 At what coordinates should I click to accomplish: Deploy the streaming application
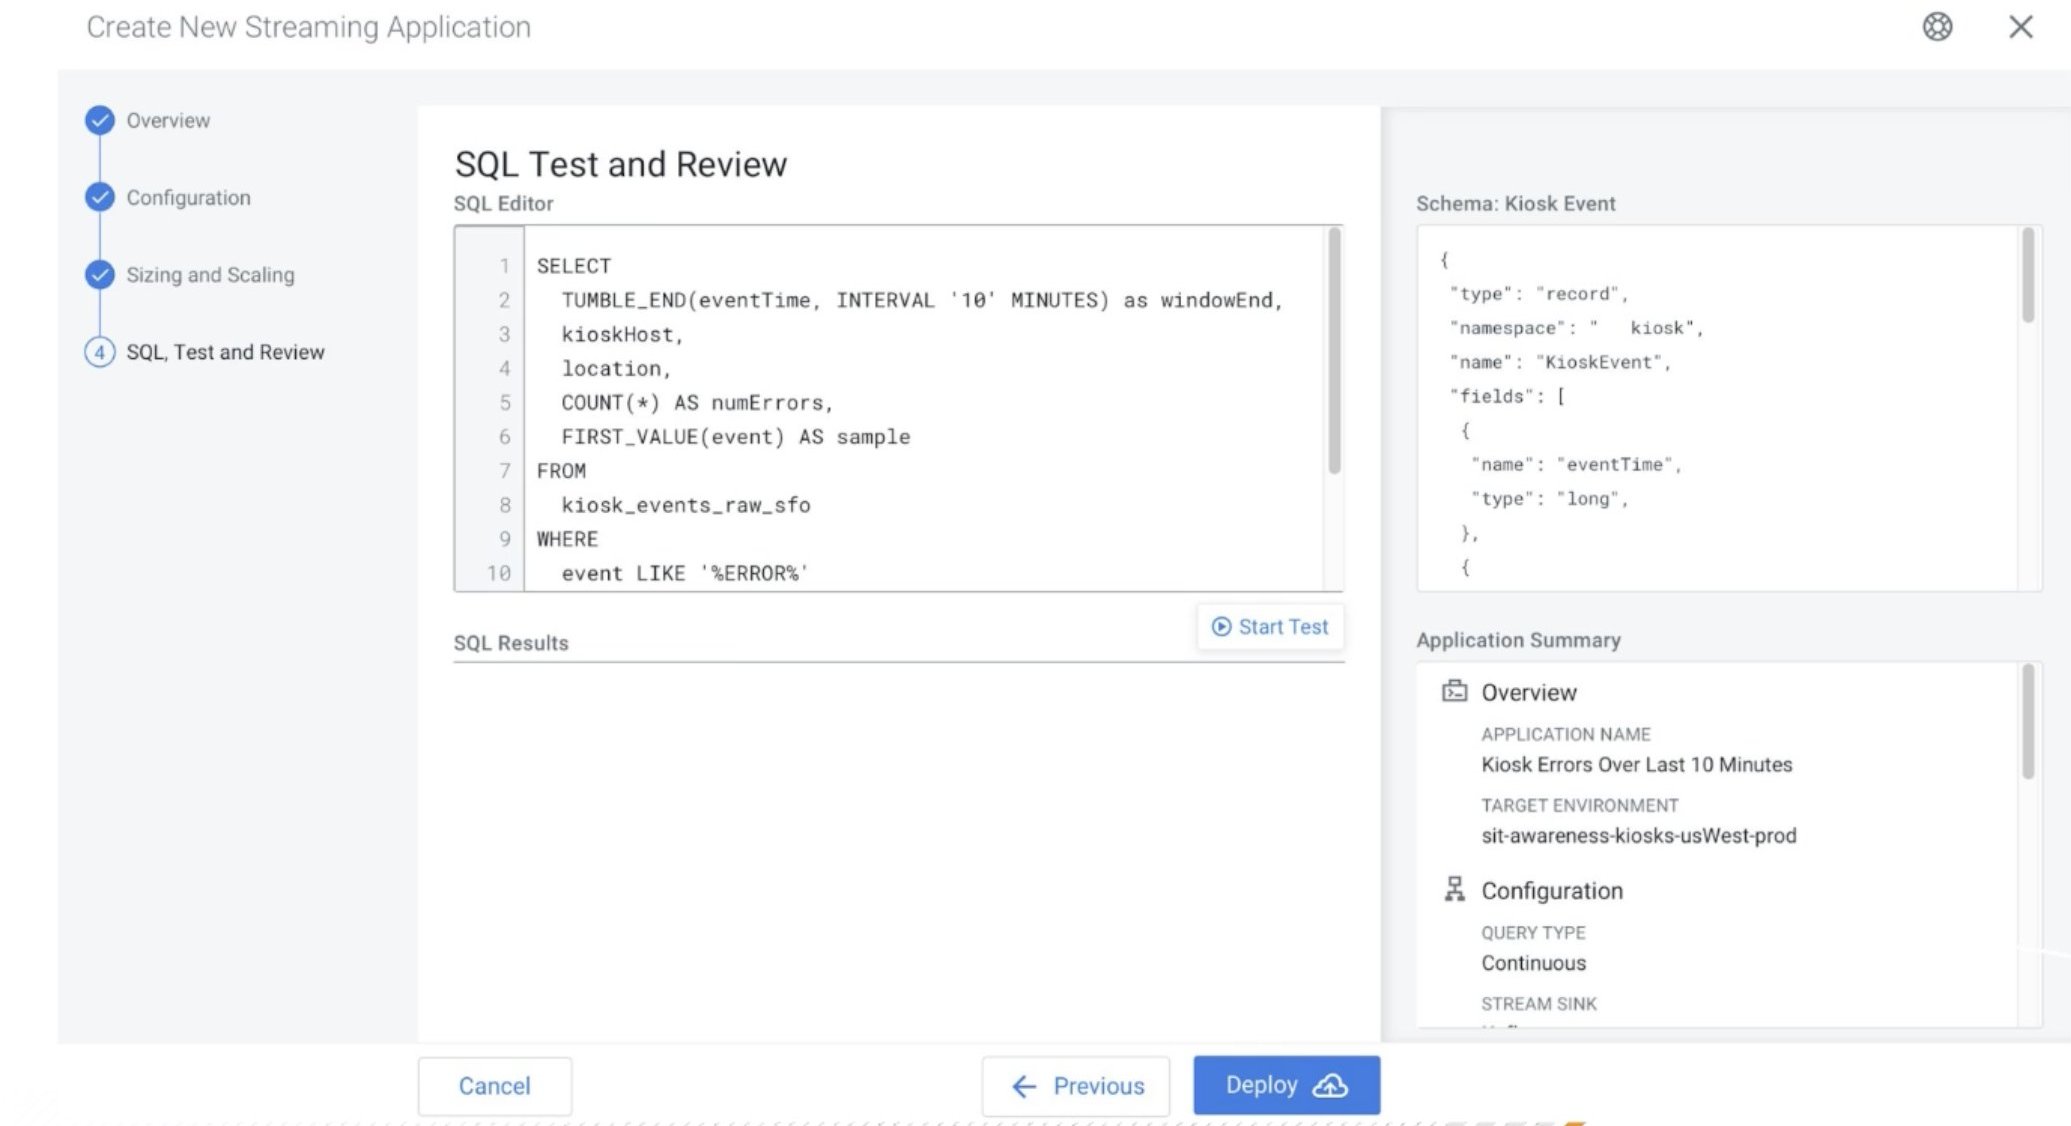1285,1085
